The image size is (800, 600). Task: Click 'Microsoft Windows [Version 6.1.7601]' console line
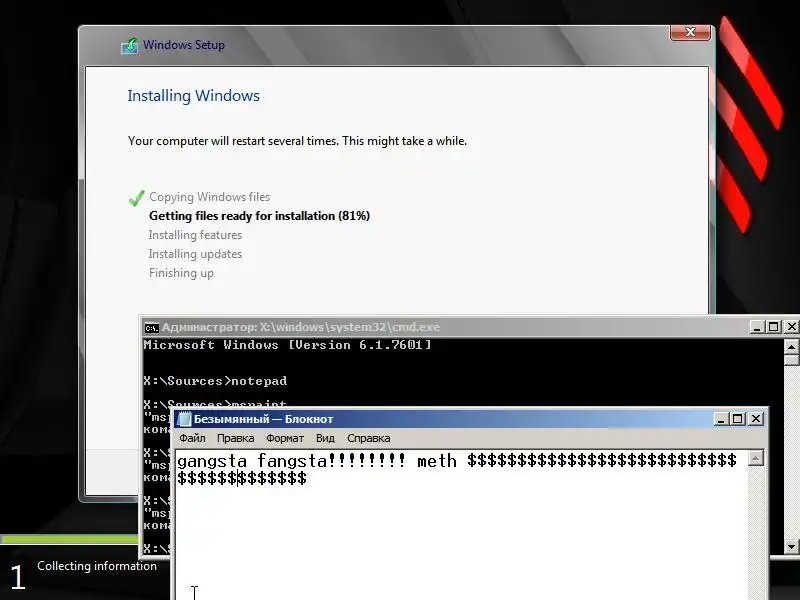pos(287,345)
